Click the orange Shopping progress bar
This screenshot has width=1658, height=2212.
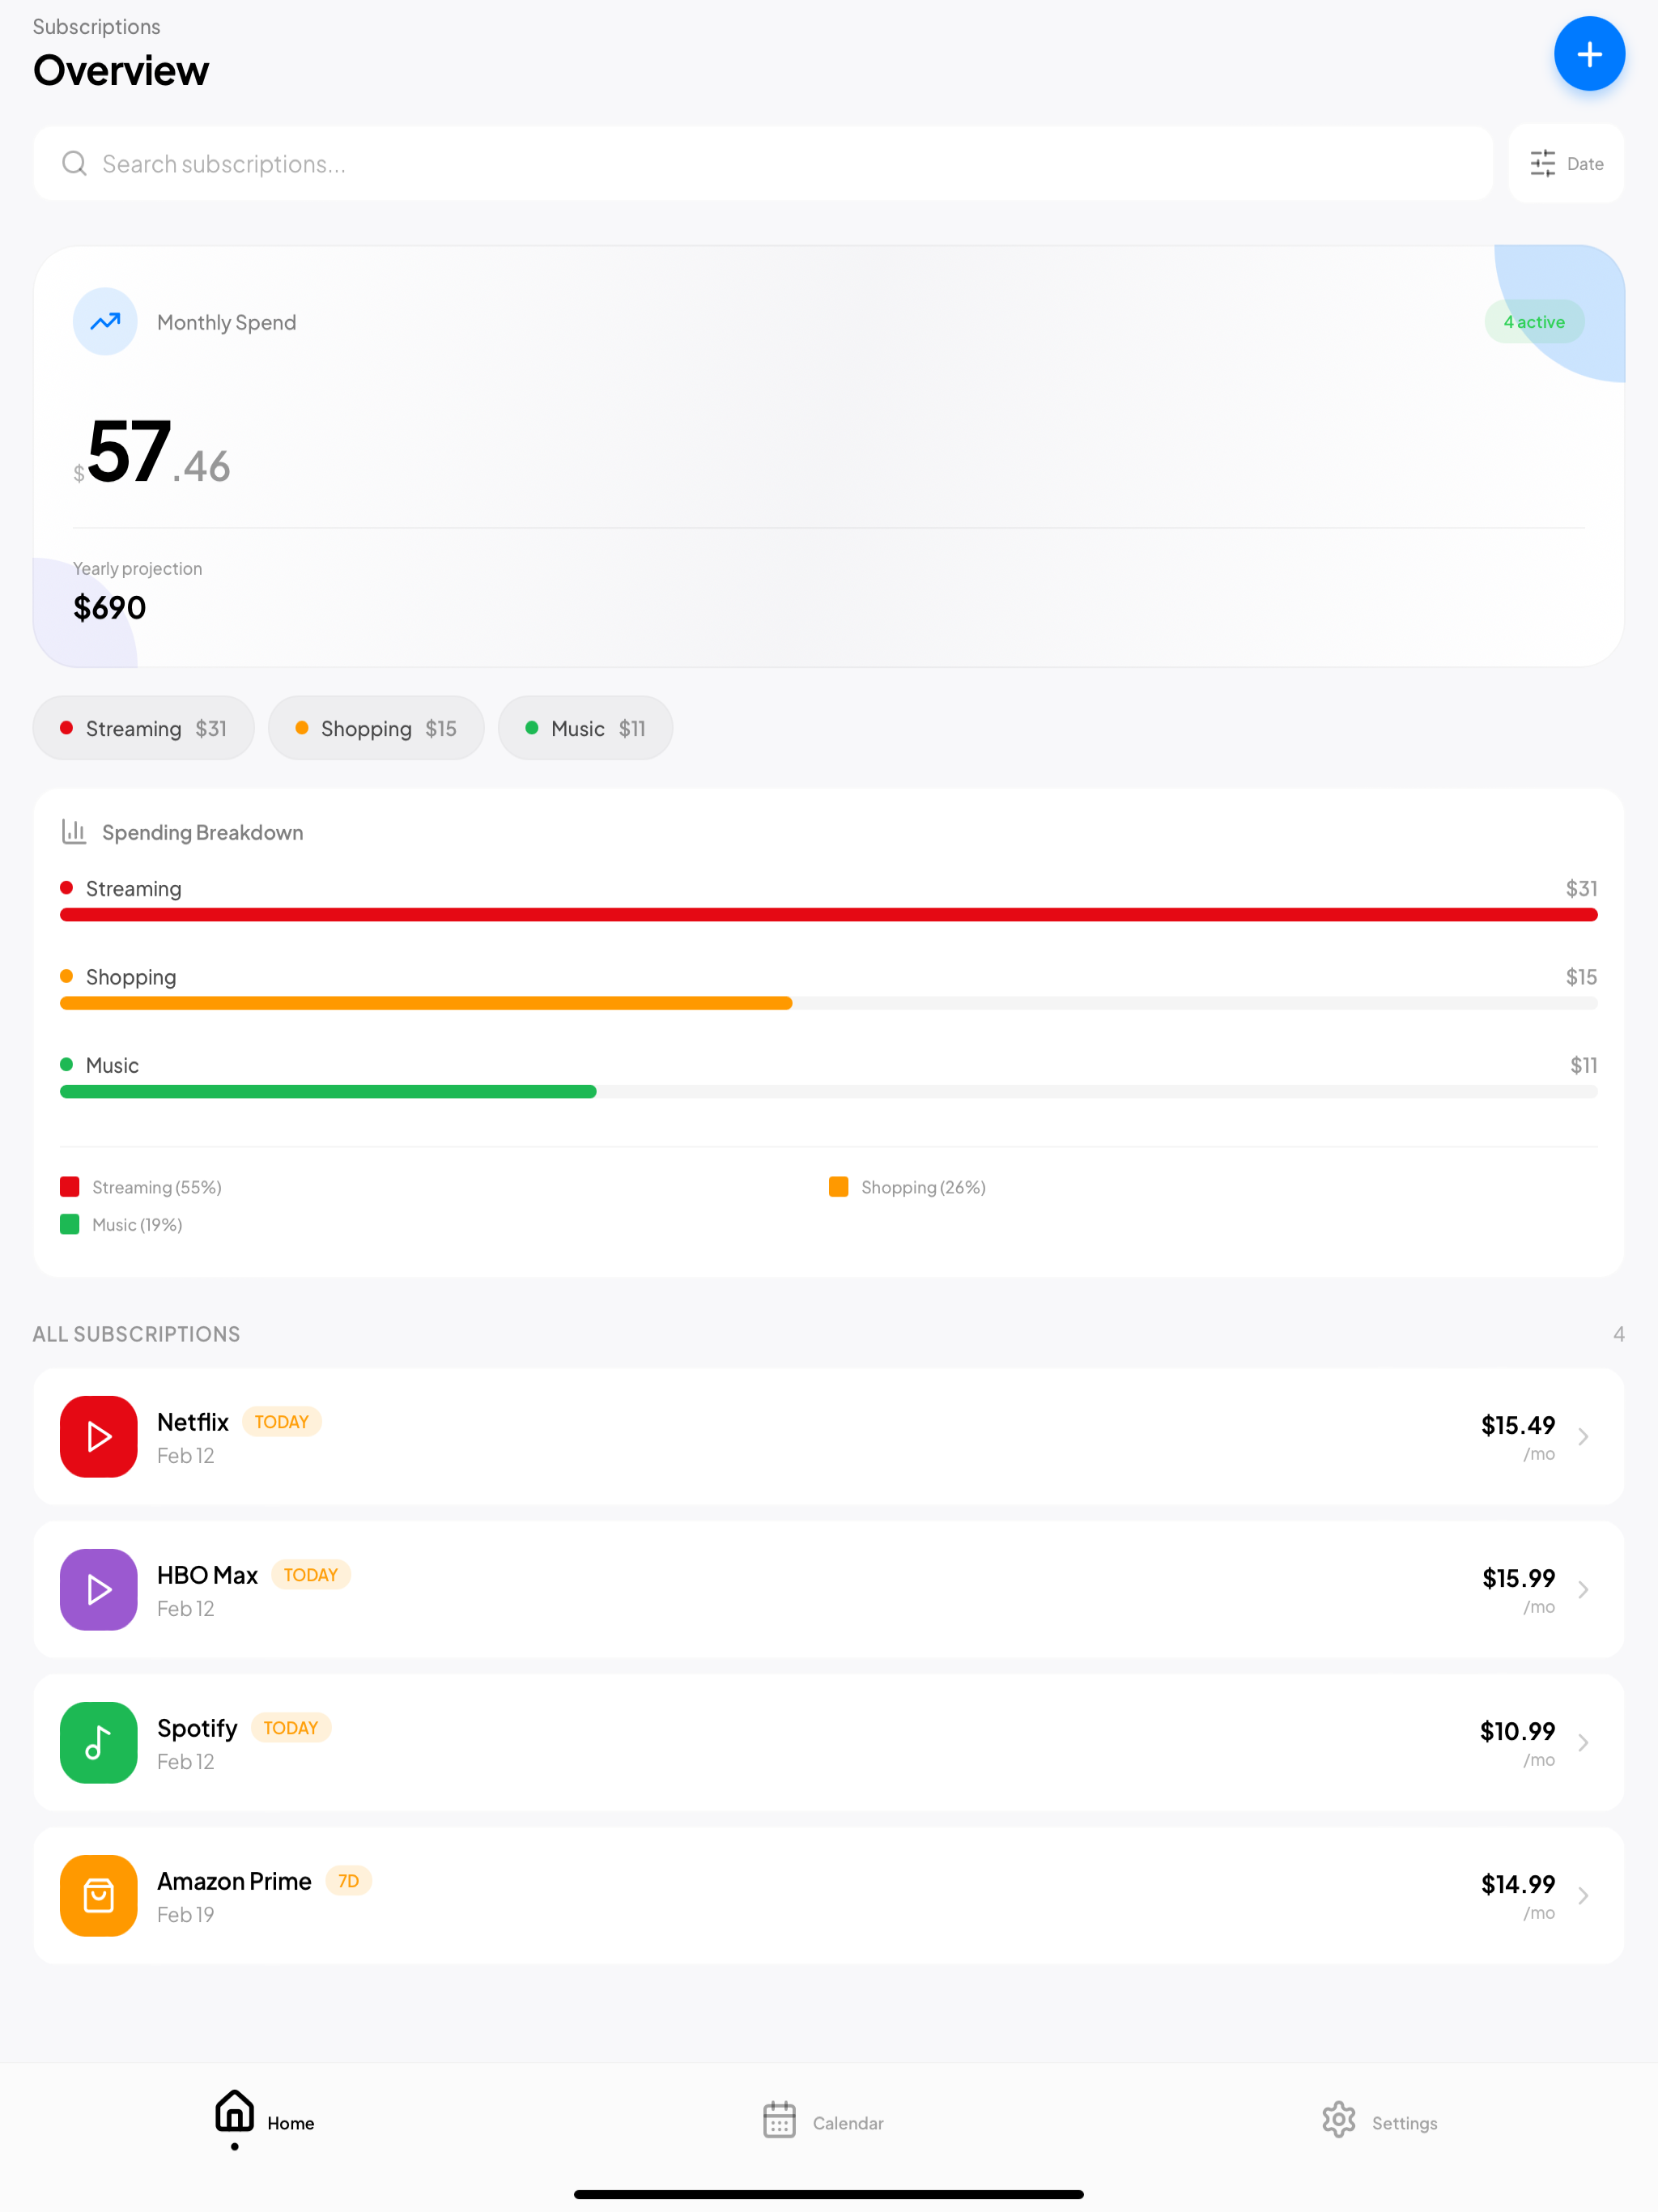426,1003
